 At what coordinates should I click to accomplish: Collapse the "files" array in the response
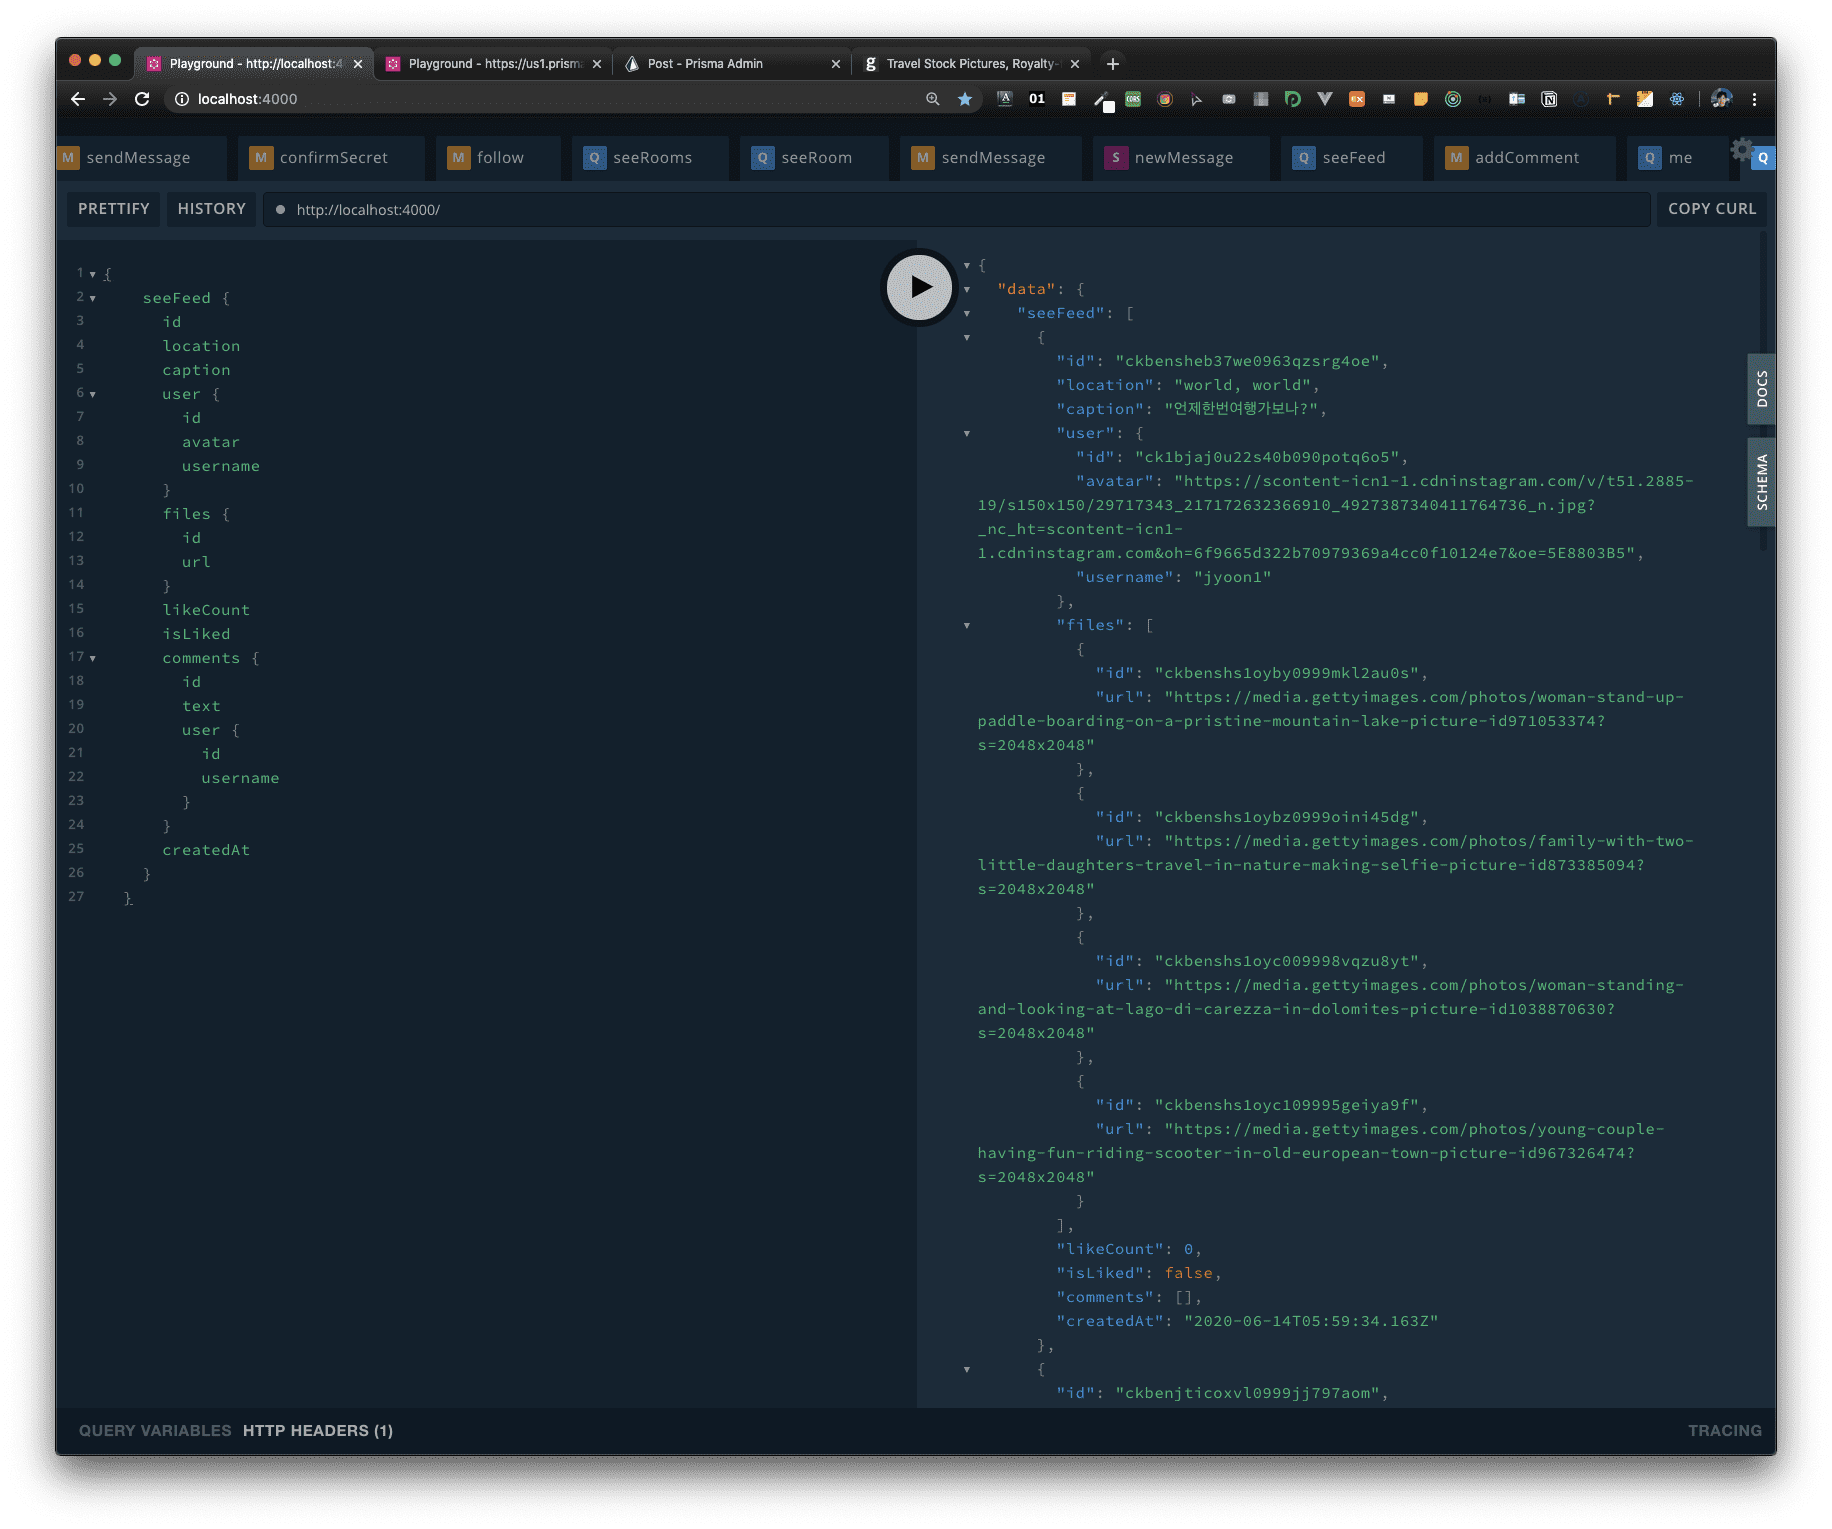point(967,625)
